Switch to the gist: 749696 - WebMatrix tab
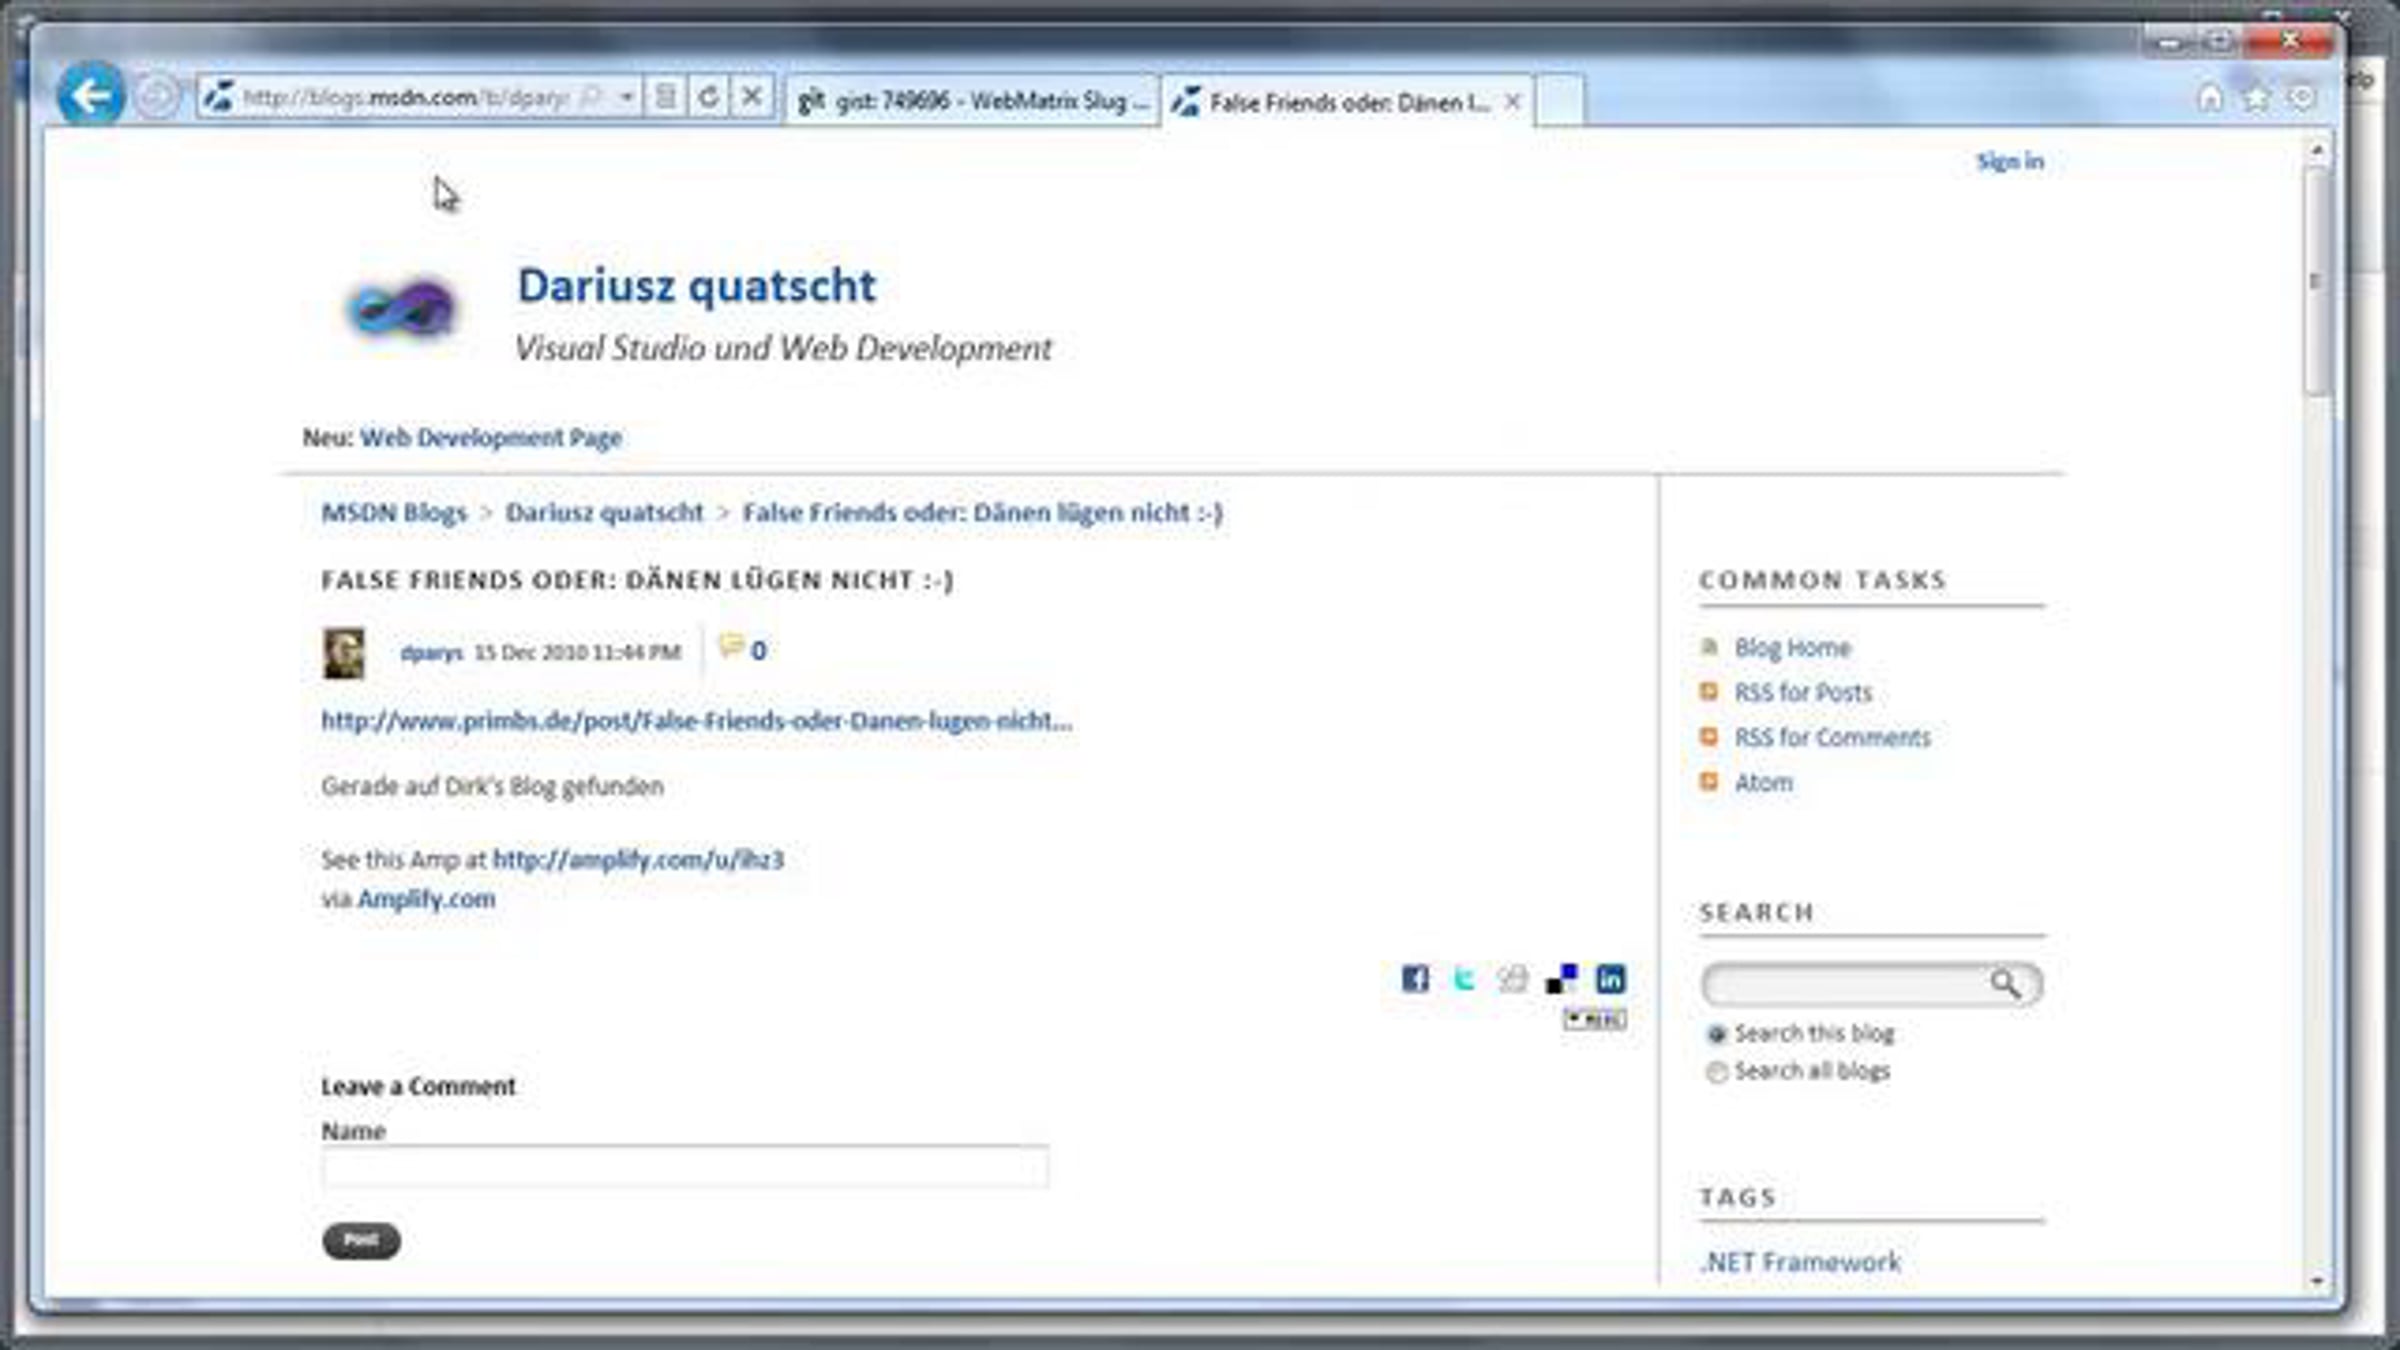 pos(972,101)
